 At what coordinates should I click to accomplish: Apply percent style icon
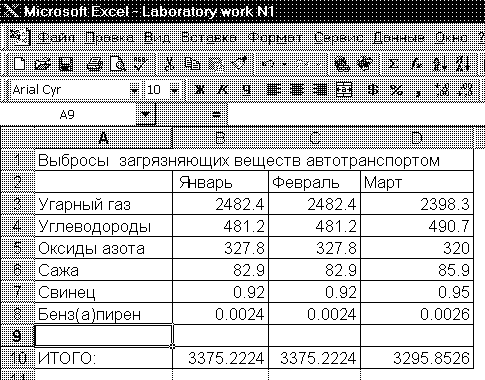click(x=396, y=90)
